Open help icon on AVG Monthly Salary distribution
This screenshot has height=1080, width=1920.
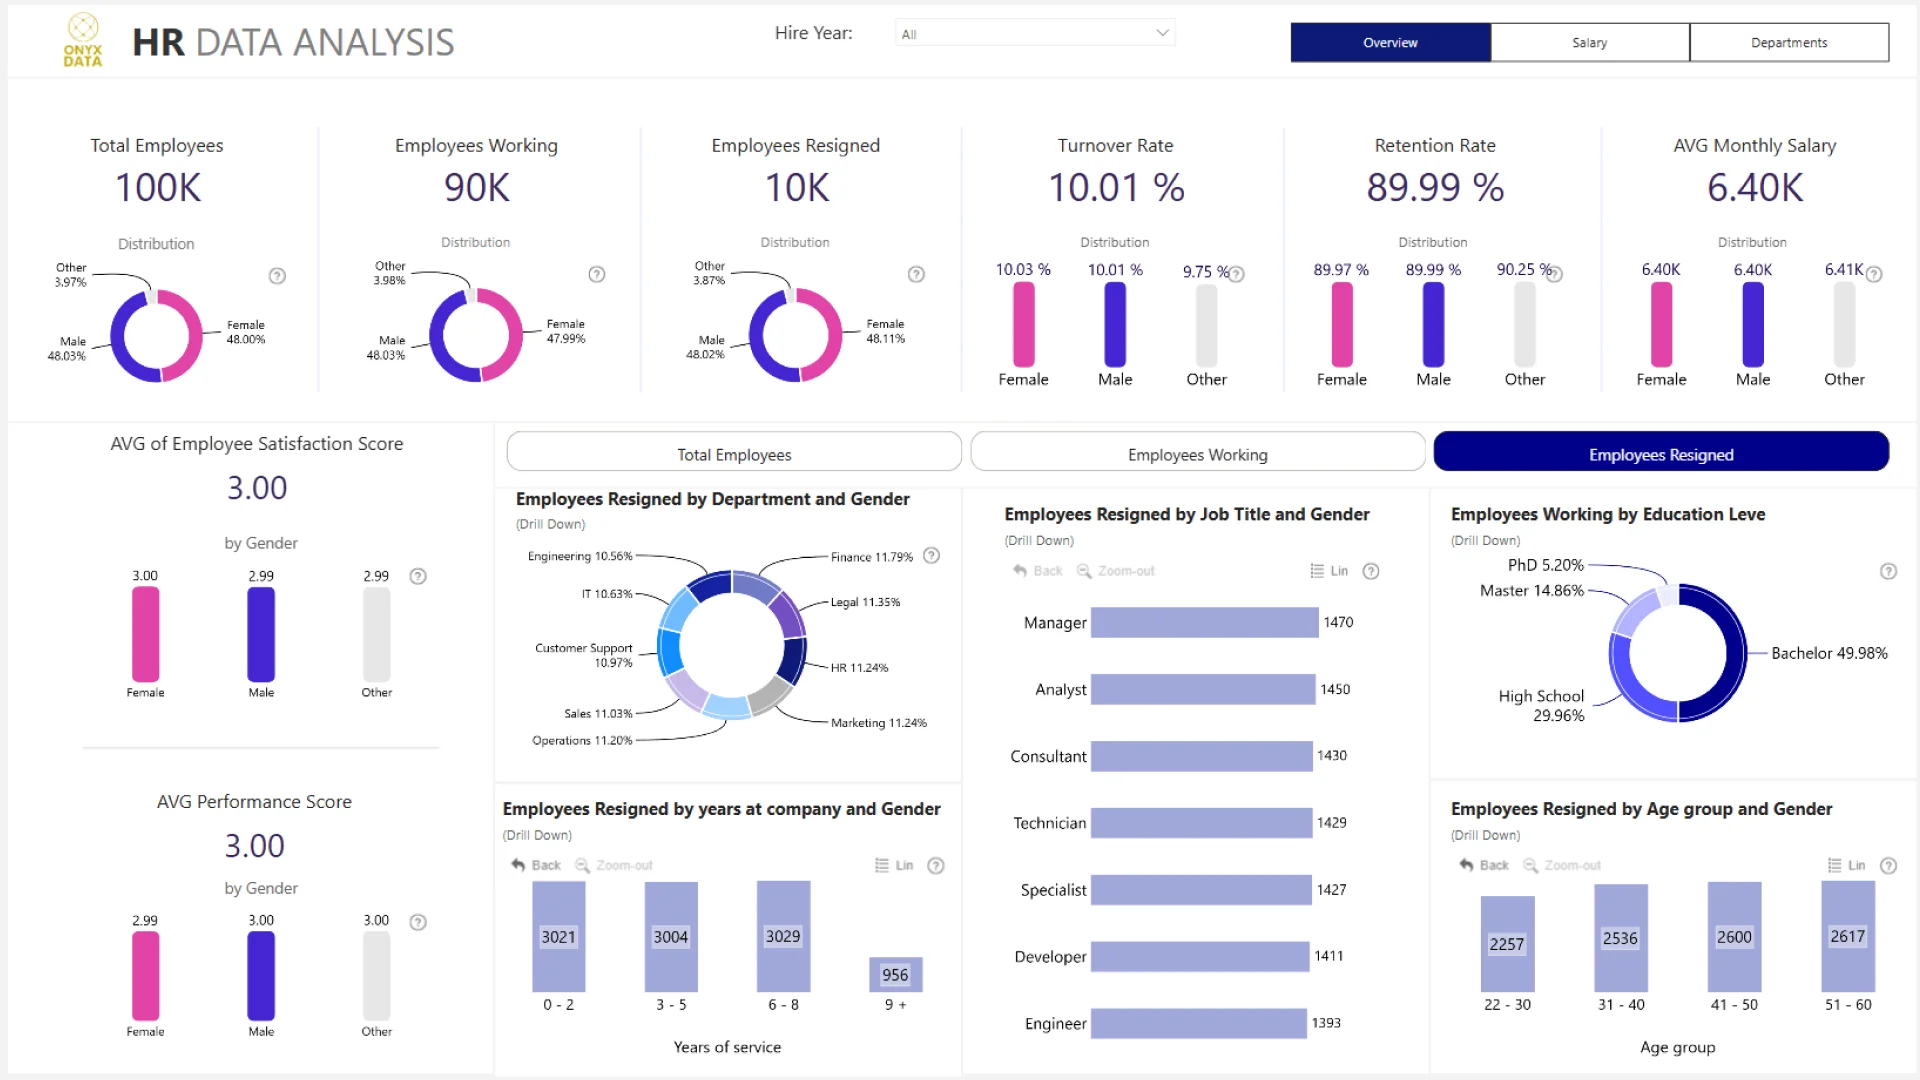tap(1874, 274)
